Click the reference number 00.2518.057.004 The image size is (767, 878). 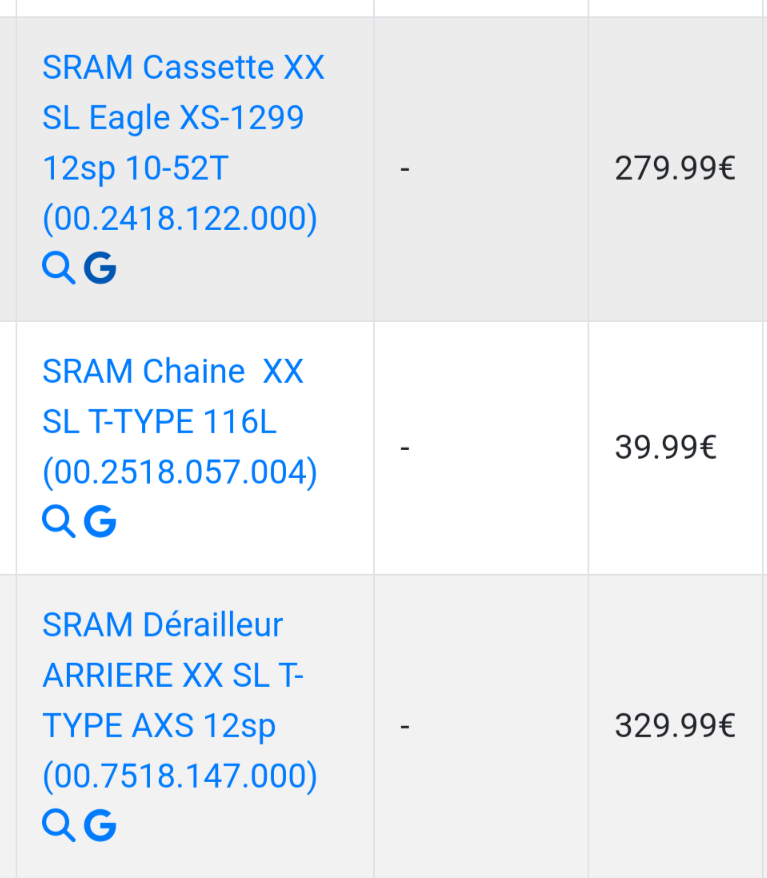tap(180, 472)
